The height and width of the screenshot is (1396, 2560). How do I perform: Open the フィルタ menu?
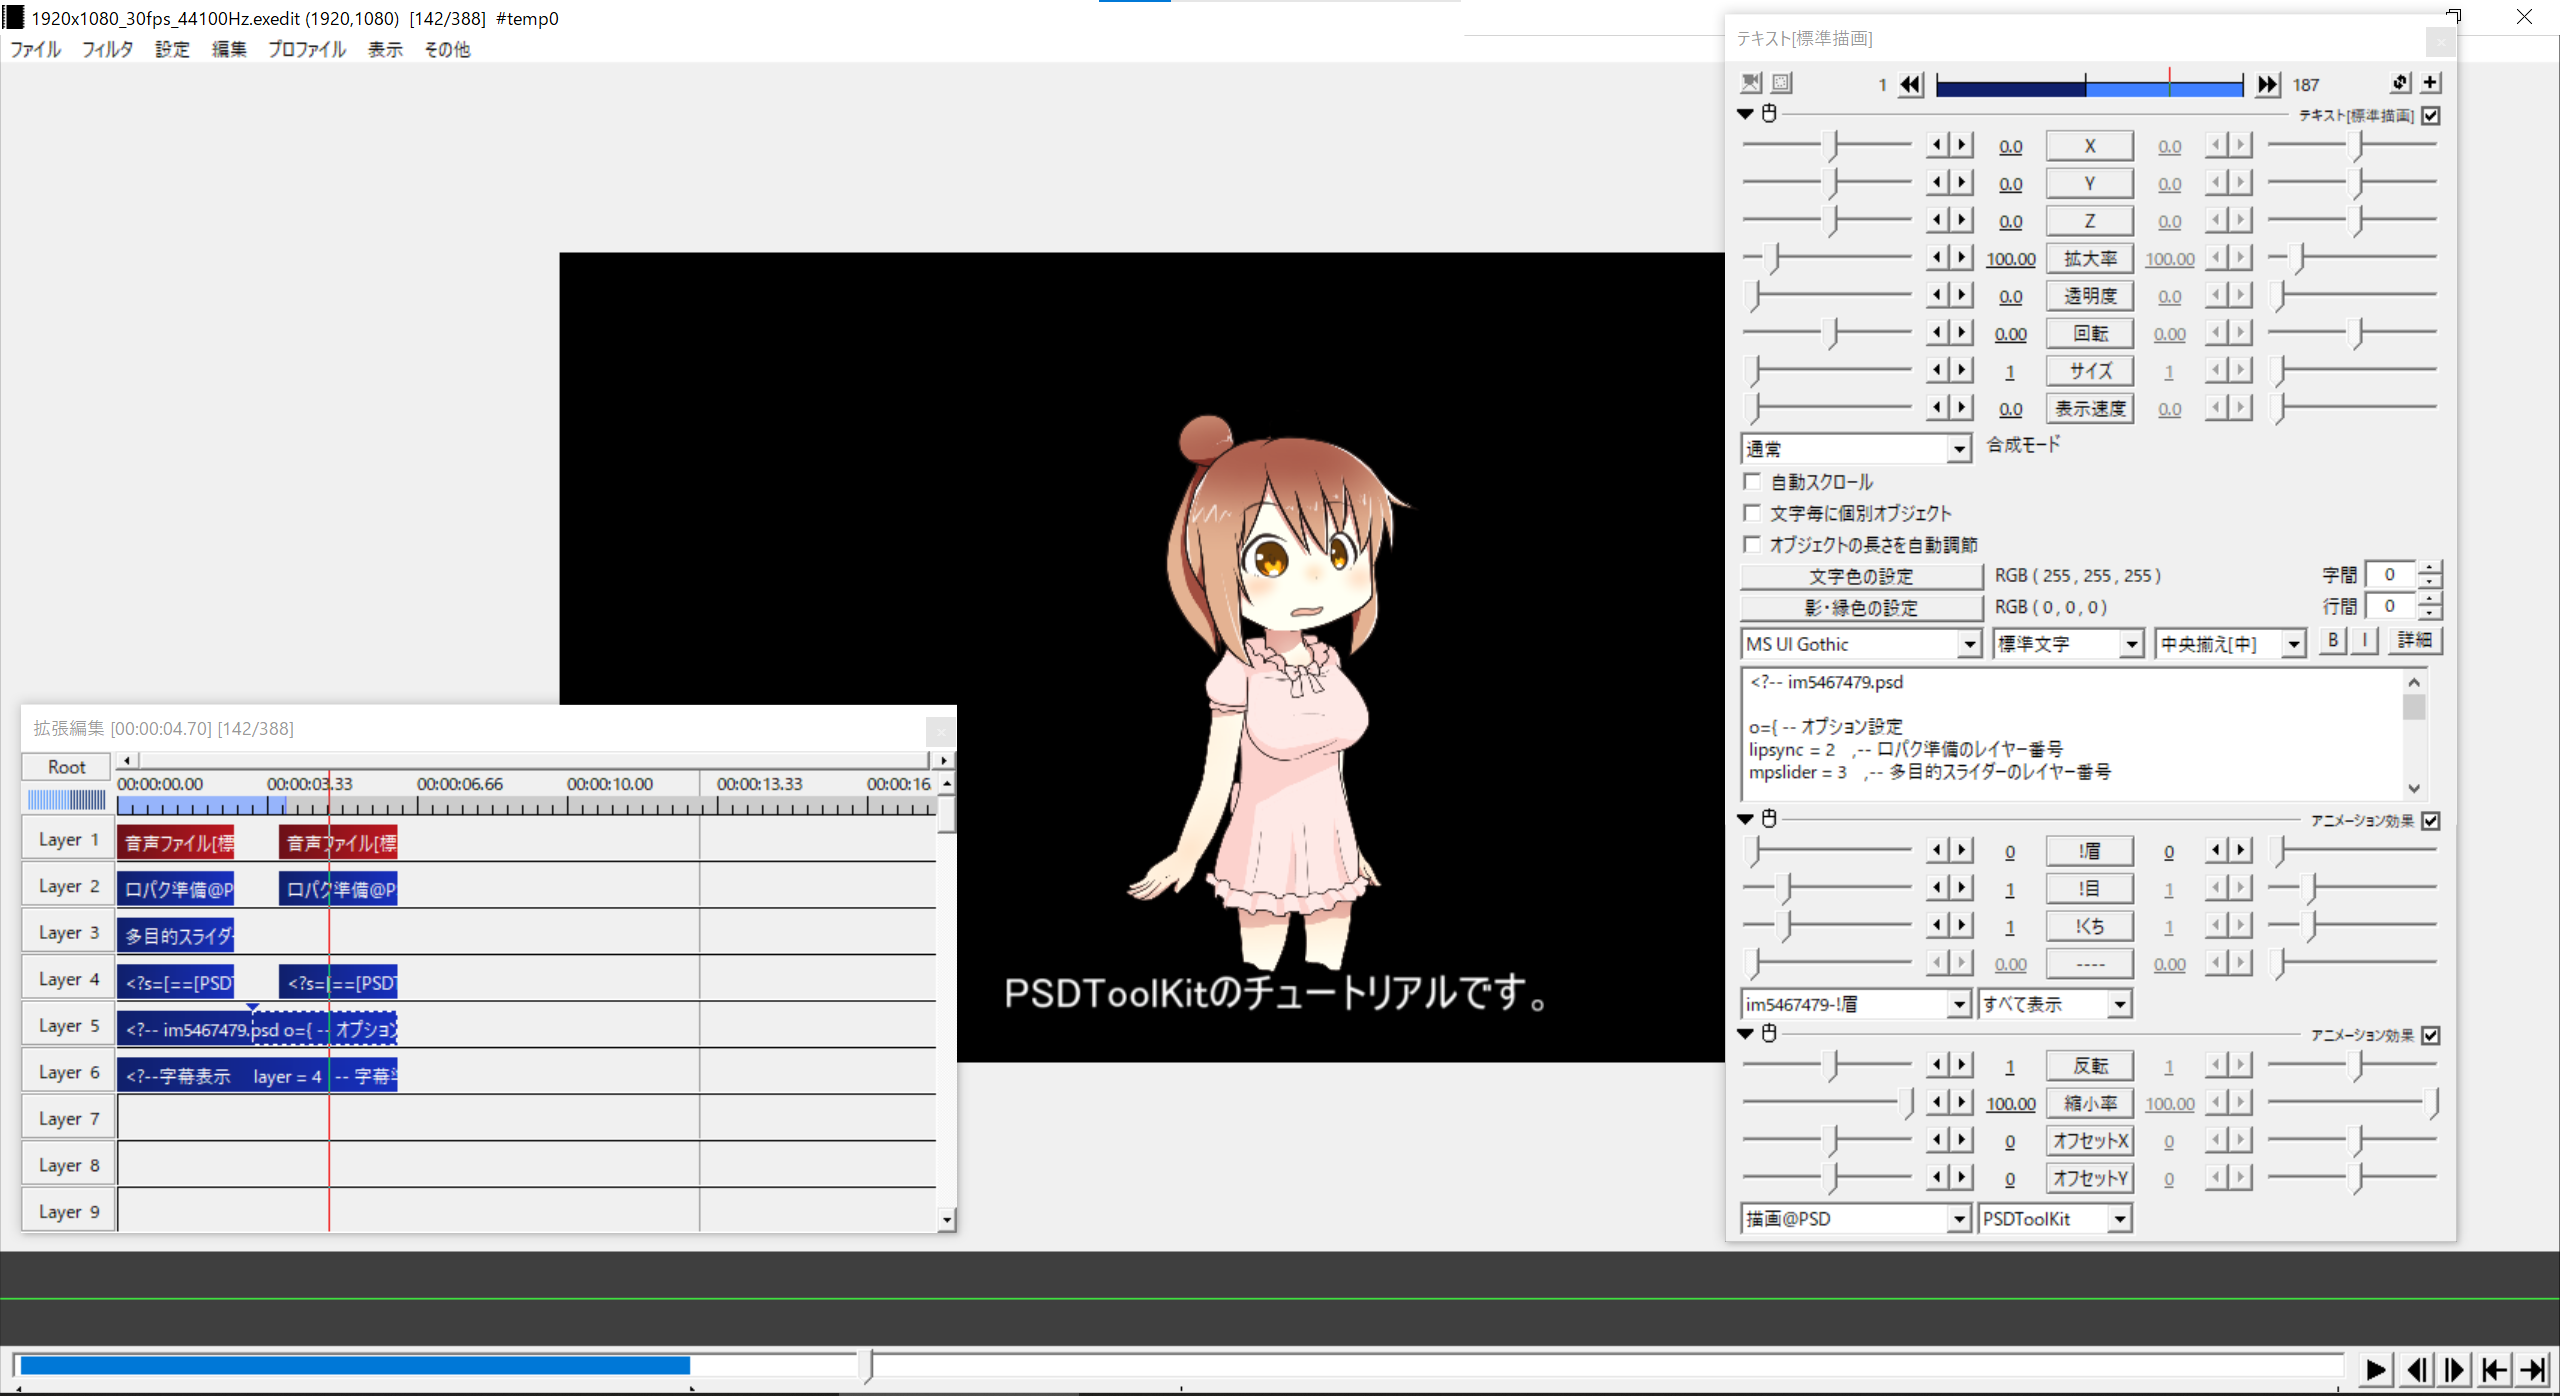point(106,49)
